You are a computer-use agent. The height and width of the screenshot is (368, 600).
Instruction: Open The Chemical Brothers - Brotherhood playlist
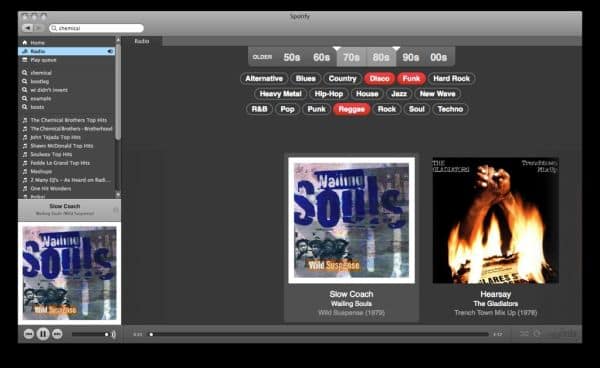[71, 129]
